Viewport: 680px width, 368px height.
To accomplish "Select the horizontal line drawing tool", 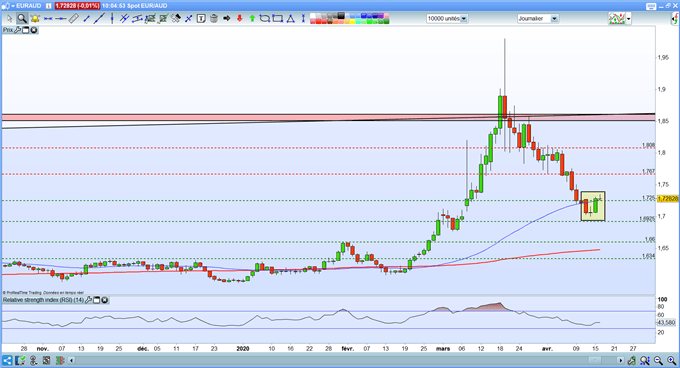I will point(48,19).
